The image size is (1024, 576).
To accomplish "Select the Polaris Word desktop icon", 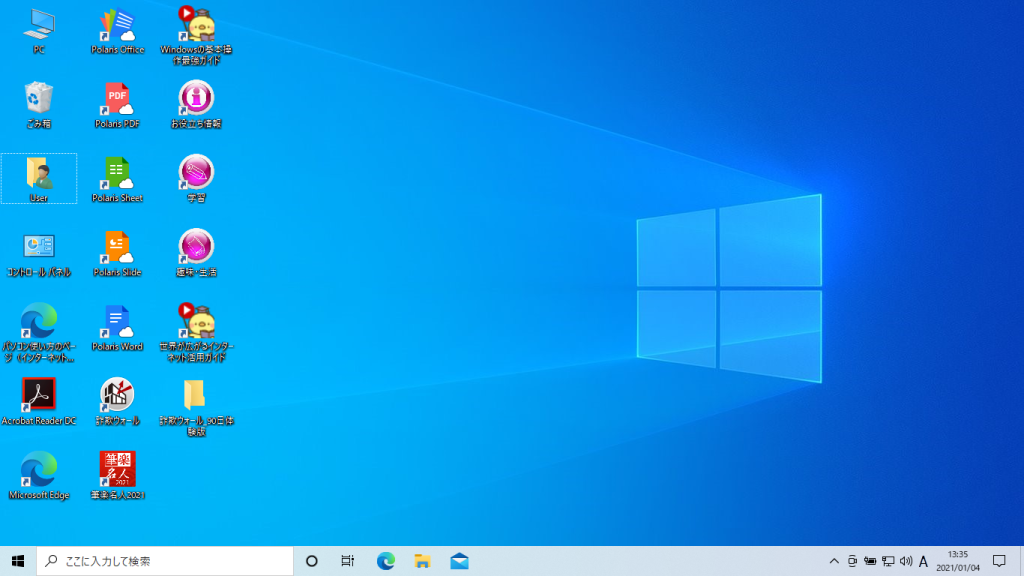I will click(118, 323).
